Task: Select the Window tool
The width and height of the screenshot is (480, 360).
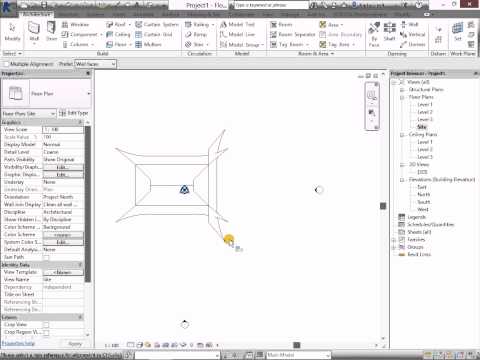Action: [75, 25]
